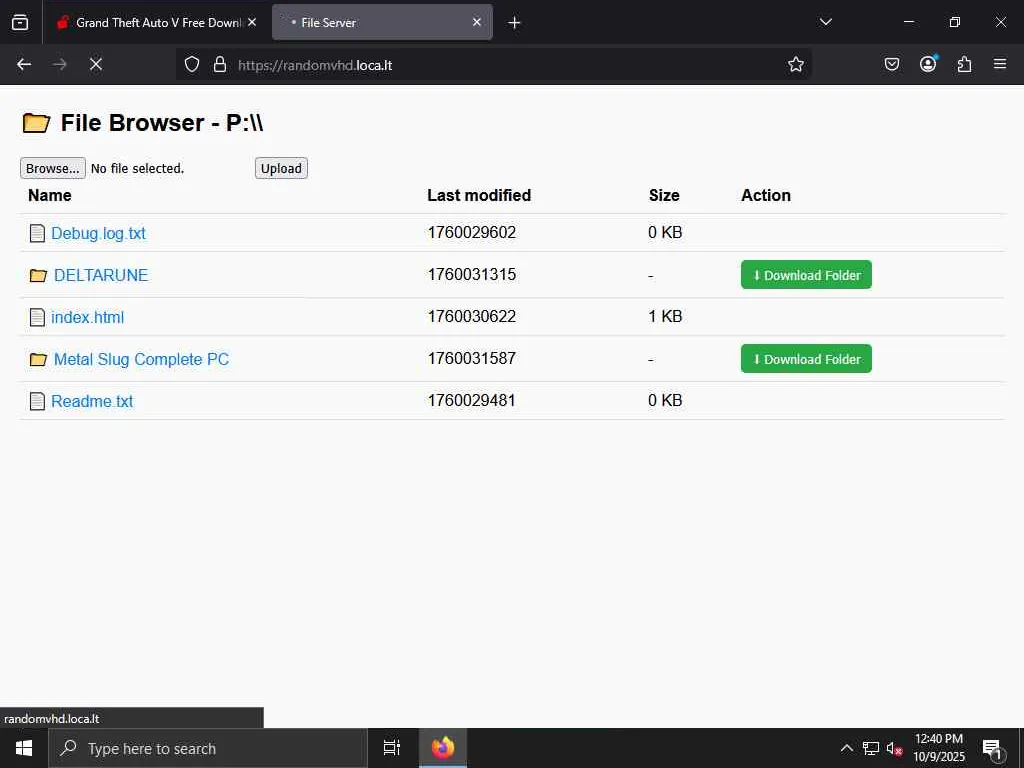Open the Firefox account icon

coord(928,63)
